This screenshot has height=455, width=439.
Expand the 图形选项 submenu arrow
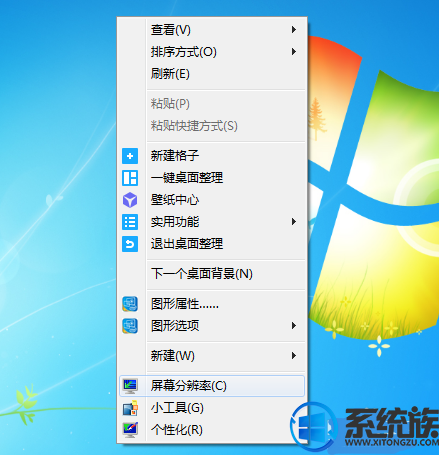pyautogui.click(x=294, y=326)
